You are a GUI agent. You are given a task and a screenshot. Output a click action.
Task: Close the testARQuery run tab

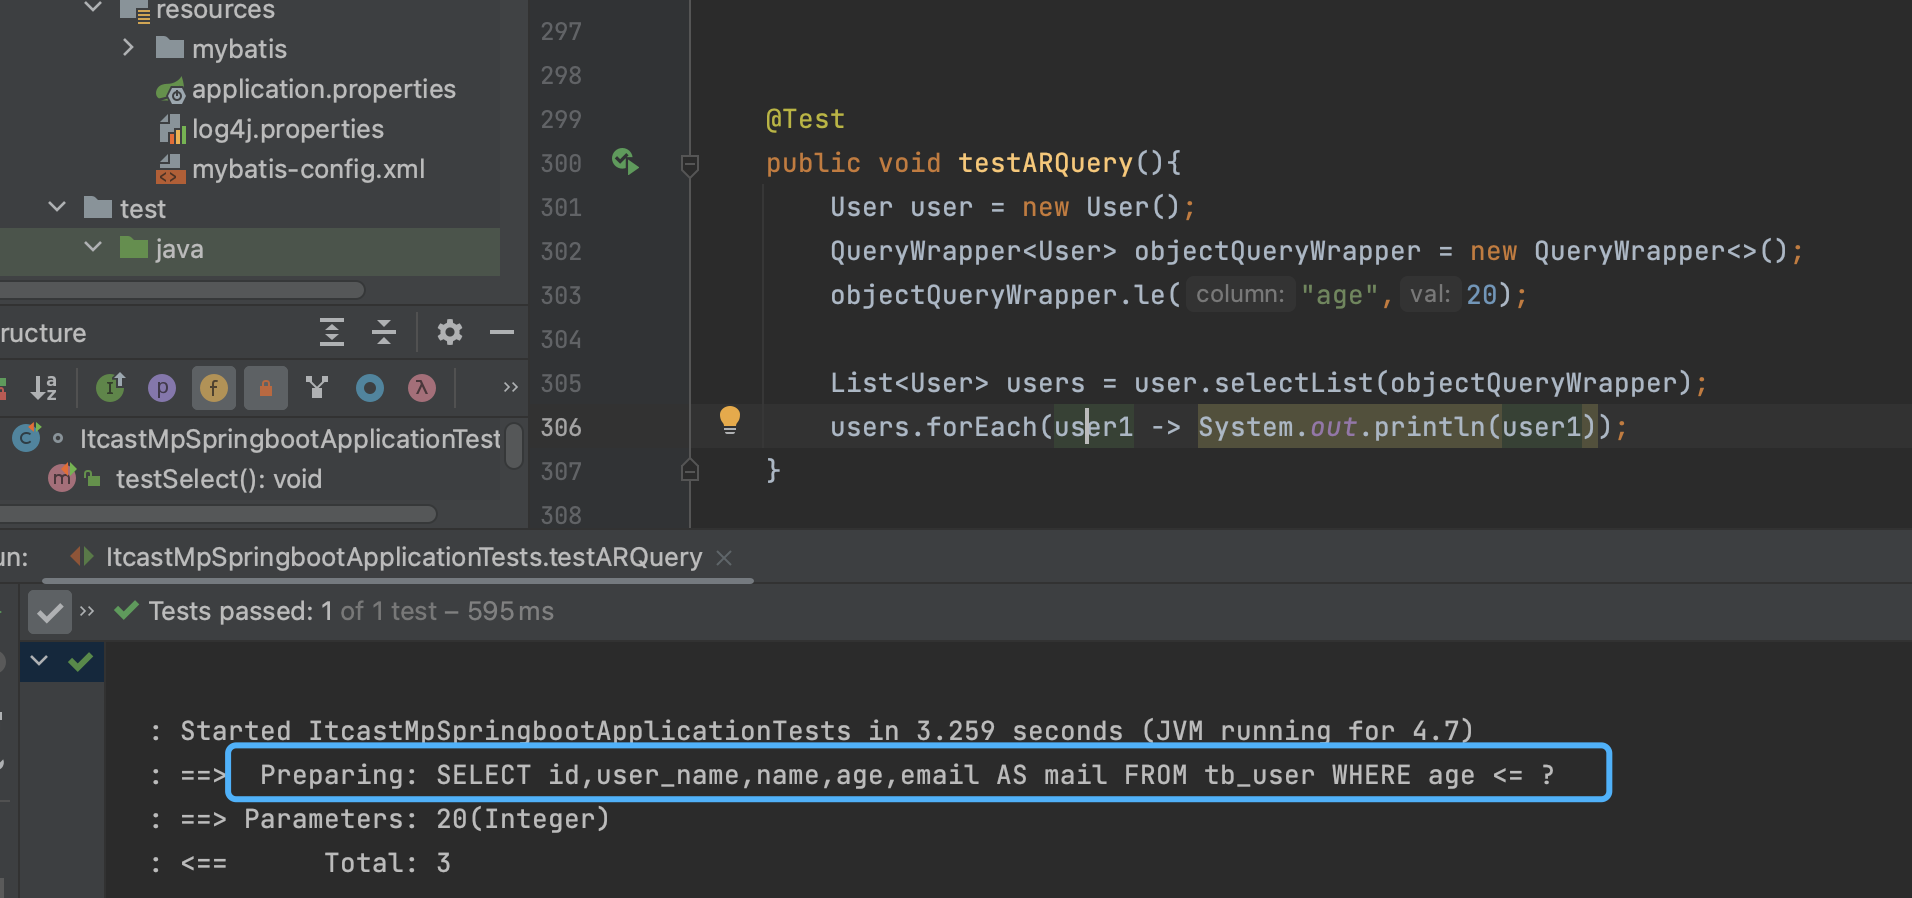(x=725, y=558)
